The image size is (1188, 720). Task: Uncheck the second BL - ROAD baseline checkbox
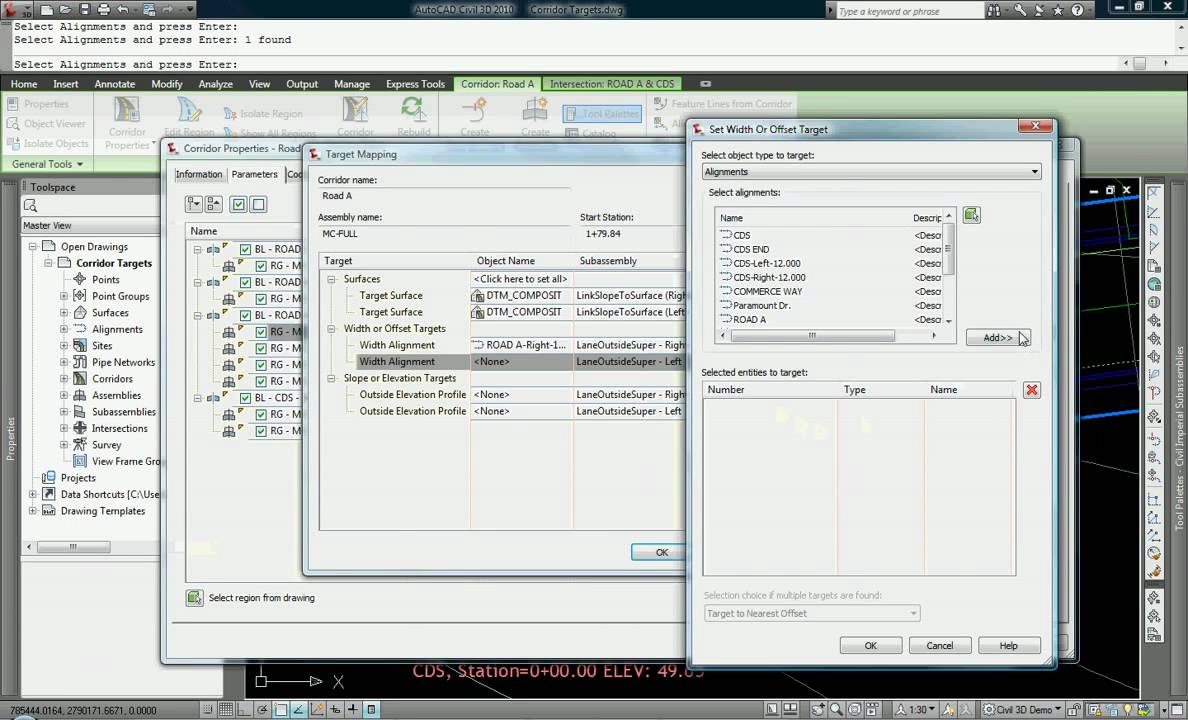point(245,282)
